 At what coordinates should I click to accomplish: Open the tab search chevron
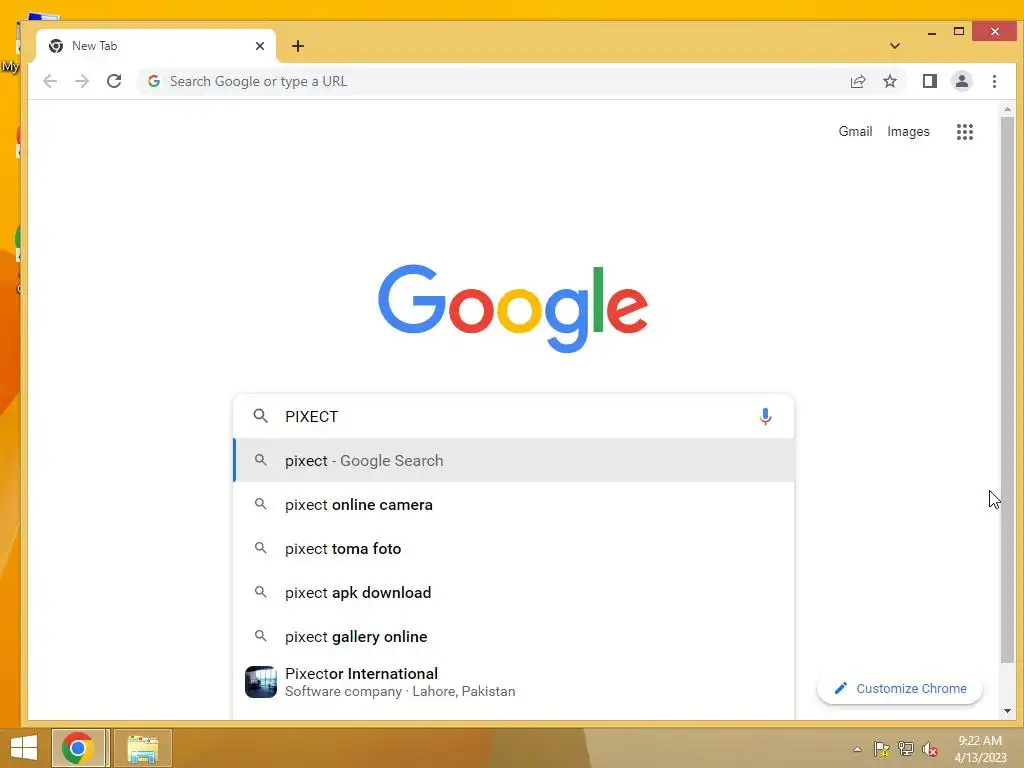[895, 46]
